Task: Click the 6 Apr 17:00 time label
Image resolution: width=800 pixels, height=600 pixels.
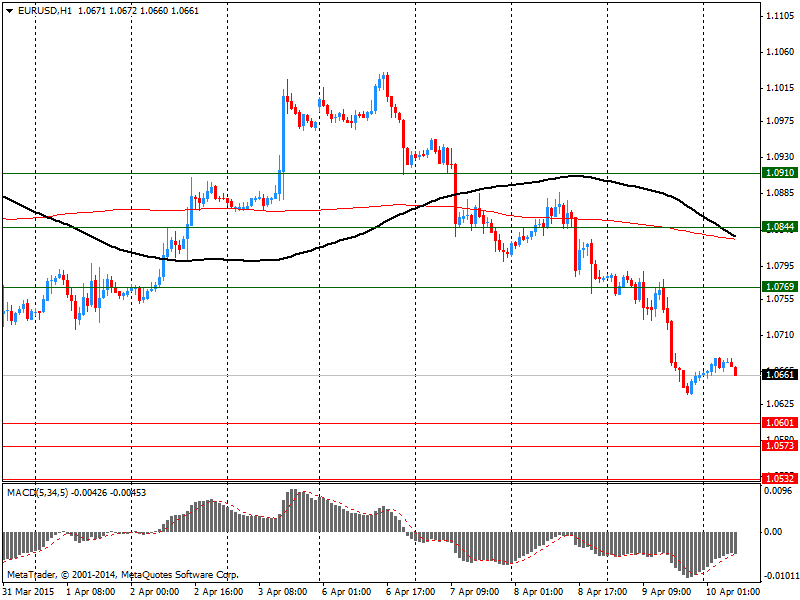Action: 411,592
